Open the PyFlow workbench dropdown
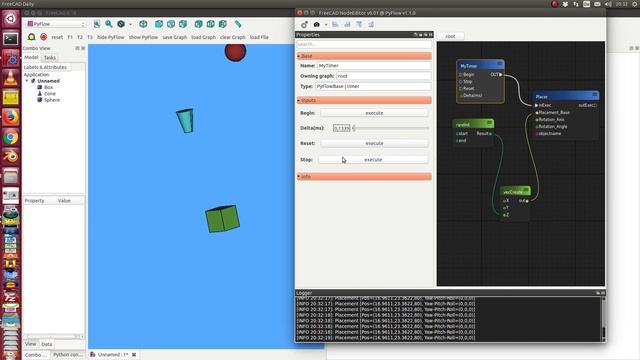 point(56,24)
